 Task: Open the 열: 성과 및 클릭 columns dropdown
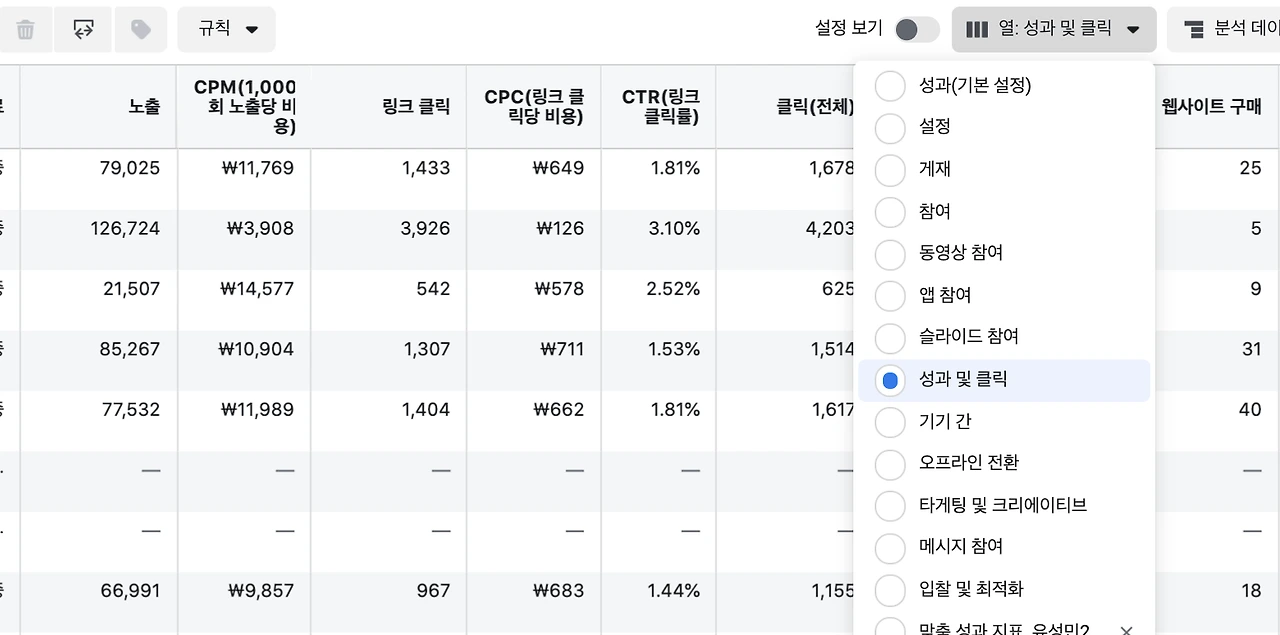pos(1054,30)
